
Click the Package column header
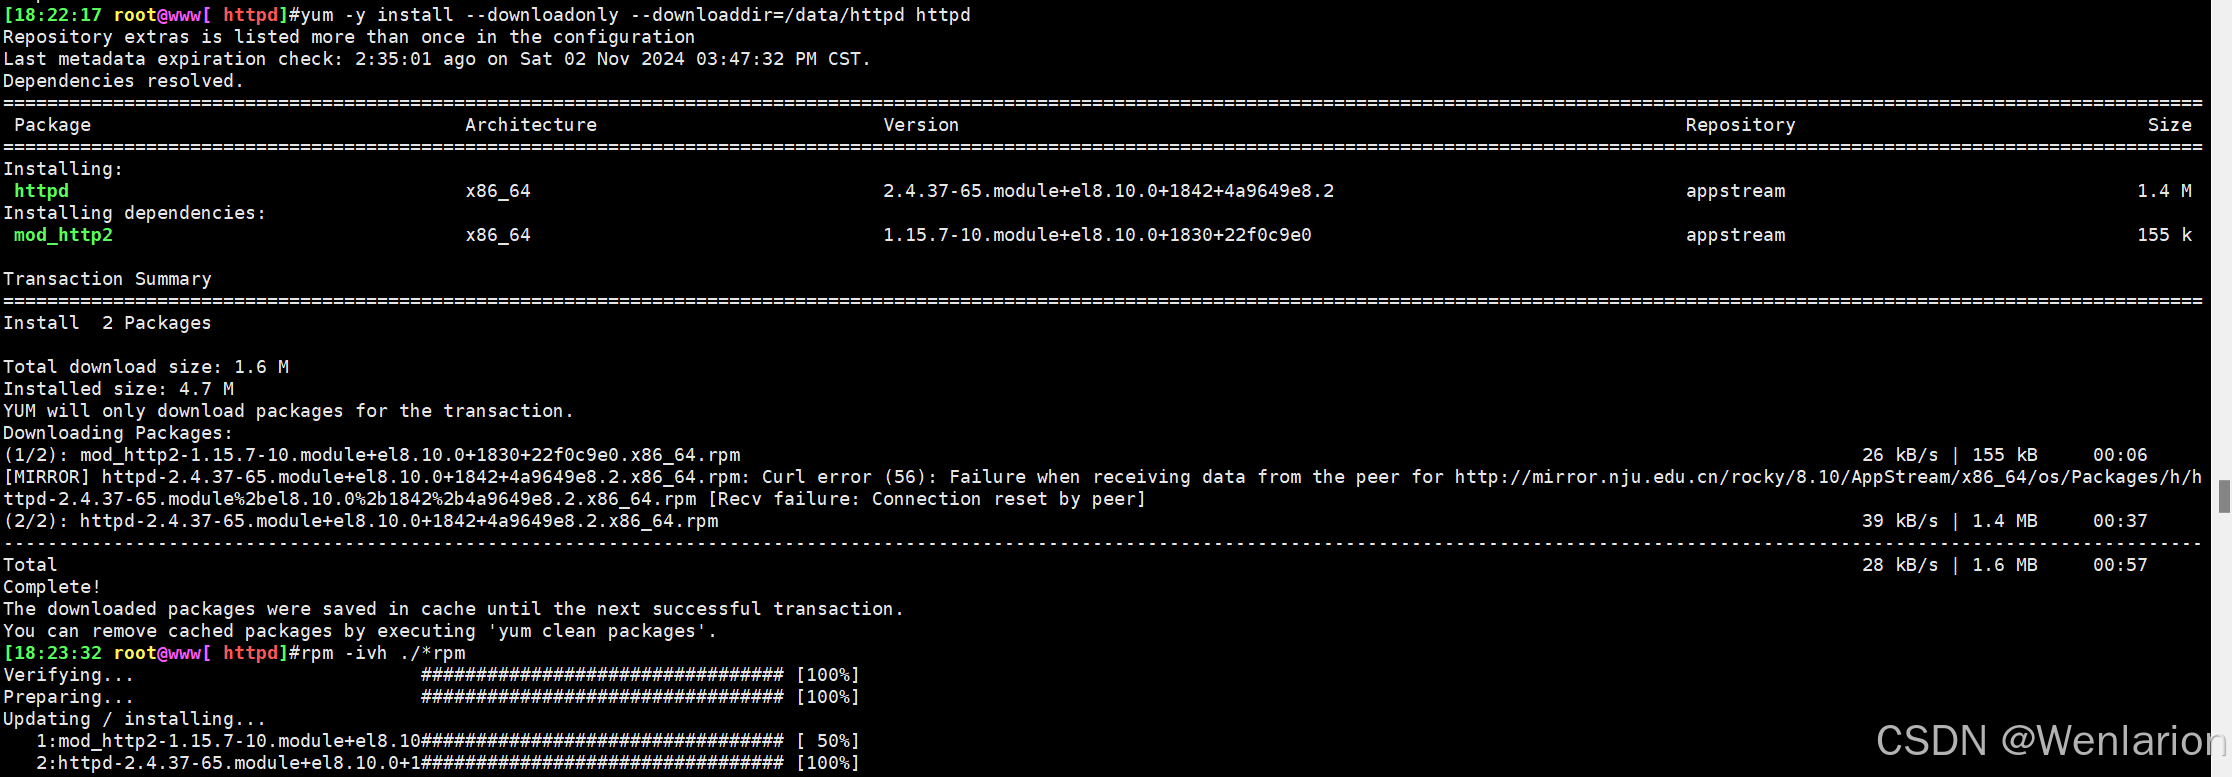(52, 125)
